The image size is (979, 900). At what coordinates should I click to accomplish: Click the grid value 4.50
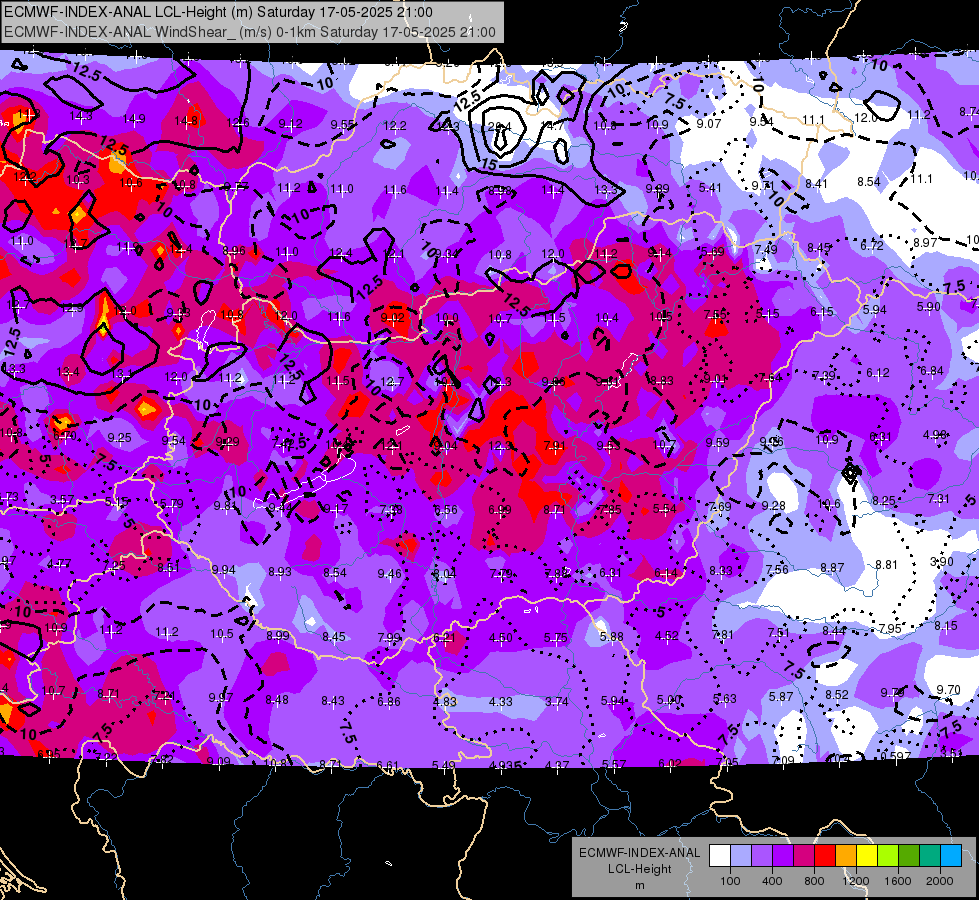click(501, 638)
